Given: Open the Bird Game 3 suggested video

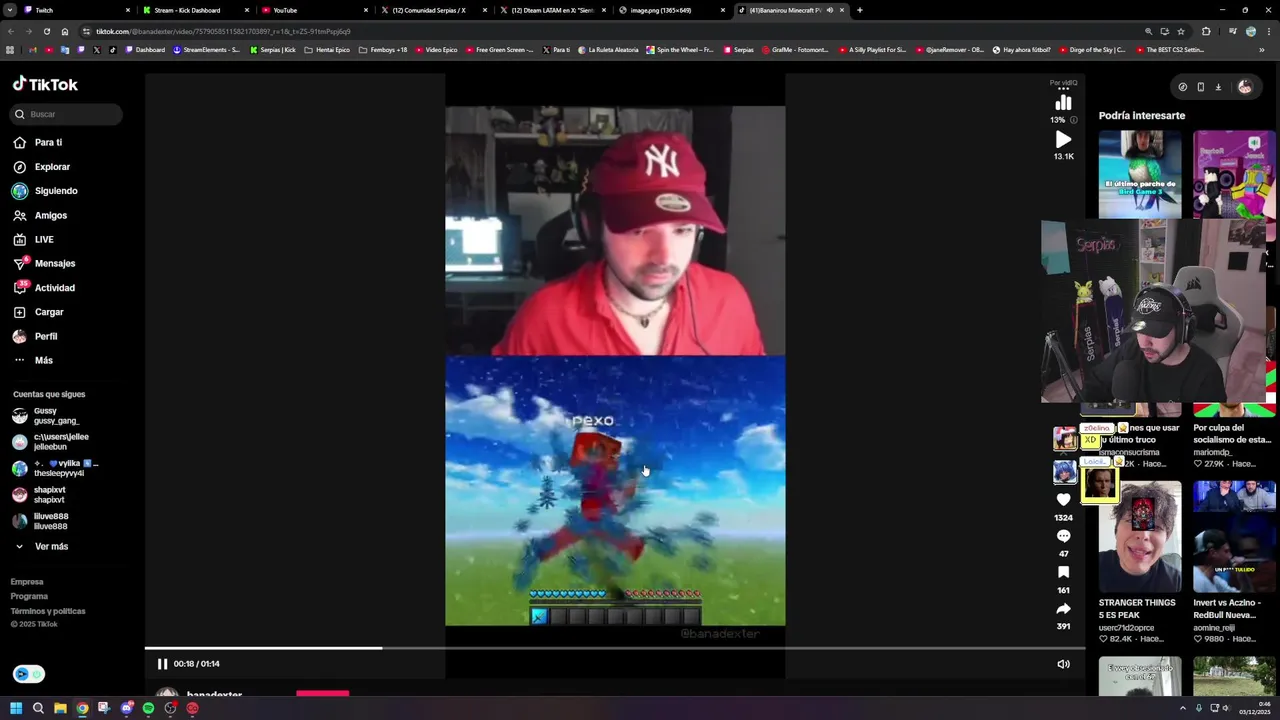Looking at the screenshot, I should pos(1139,175).
